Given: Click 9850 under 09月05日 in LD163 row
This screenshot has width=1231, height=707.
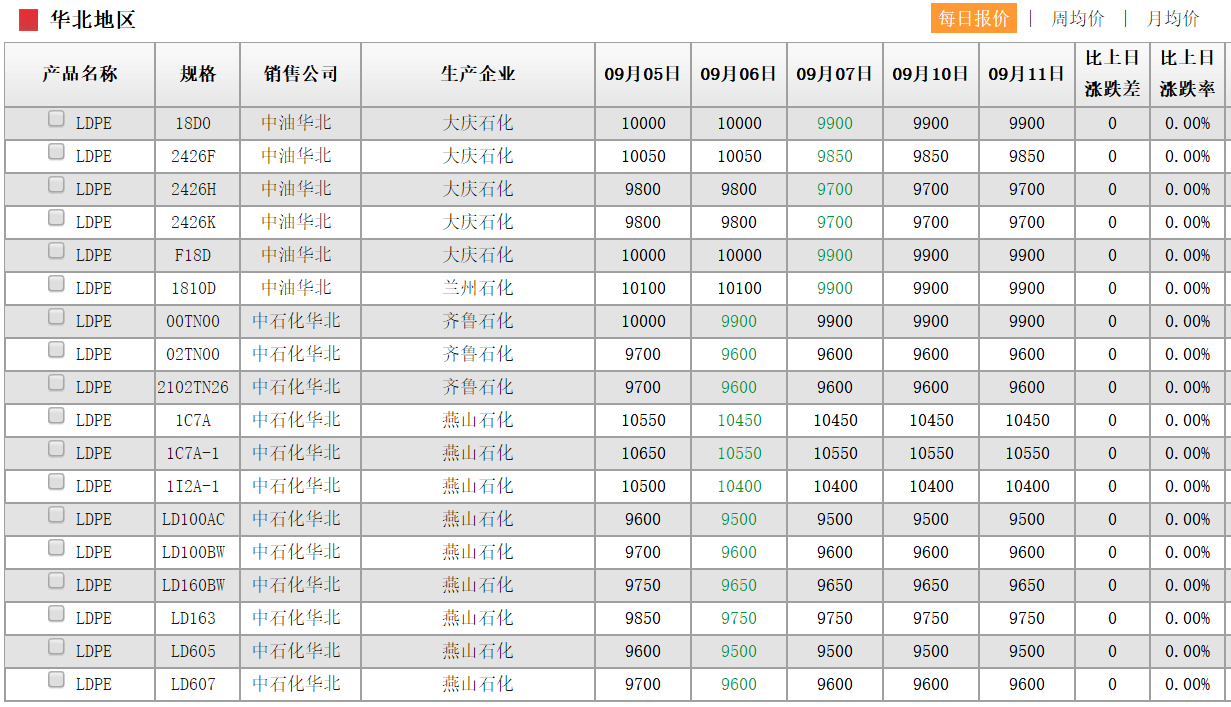Looking at the screenshot, I should point(643,619).
